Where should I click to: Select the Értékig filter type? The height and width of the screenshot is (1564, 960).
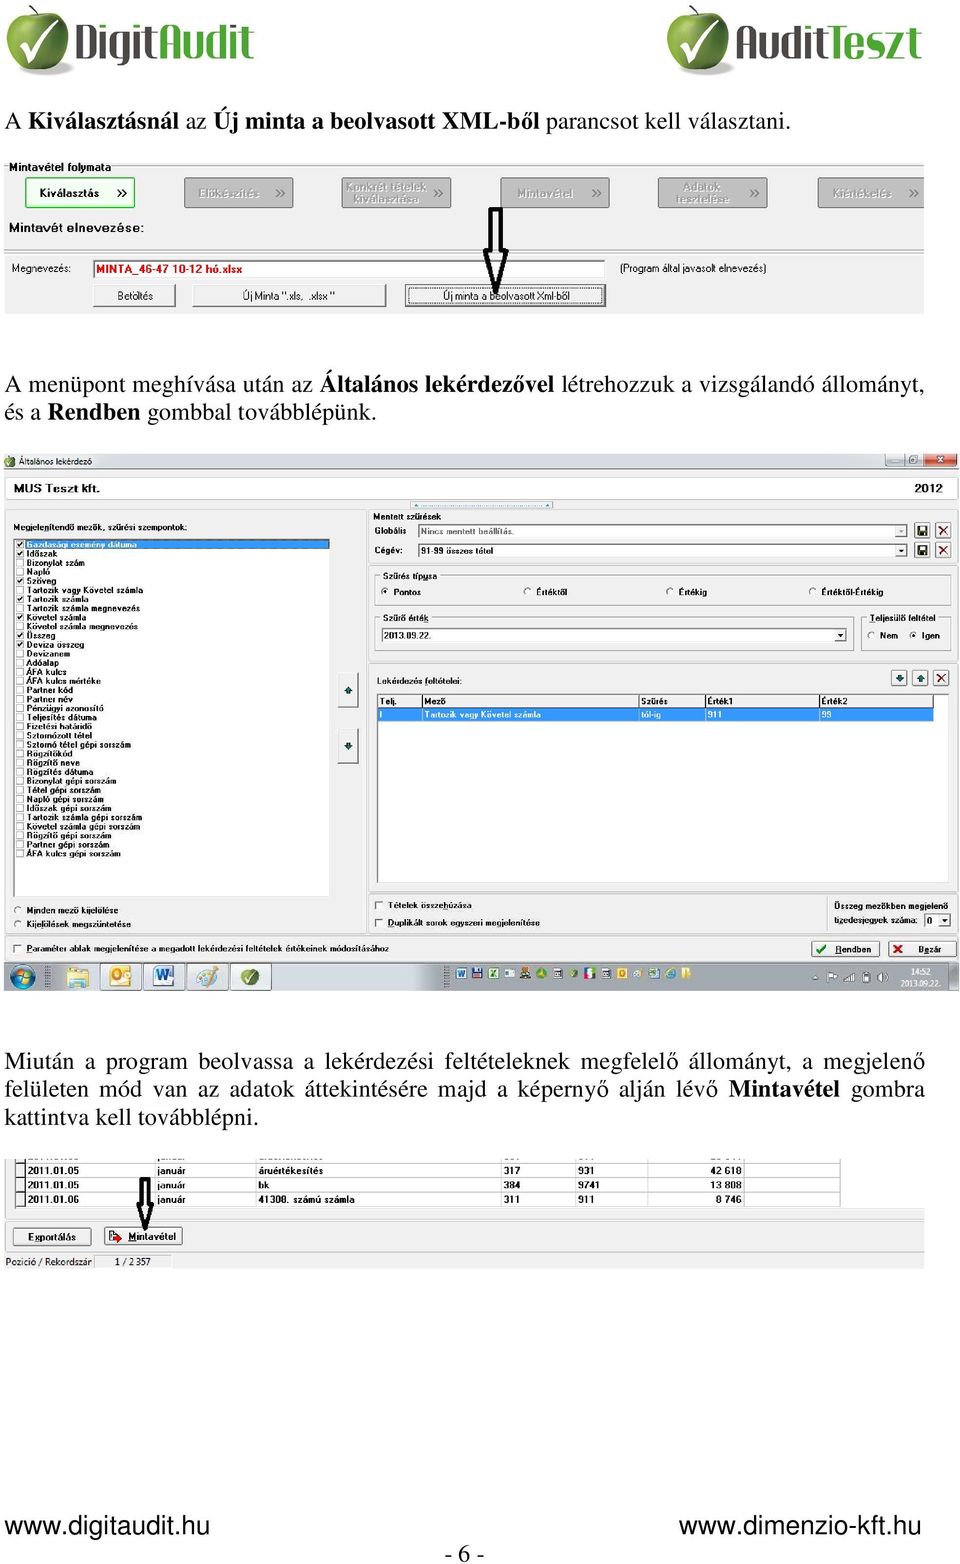[670, 592]
